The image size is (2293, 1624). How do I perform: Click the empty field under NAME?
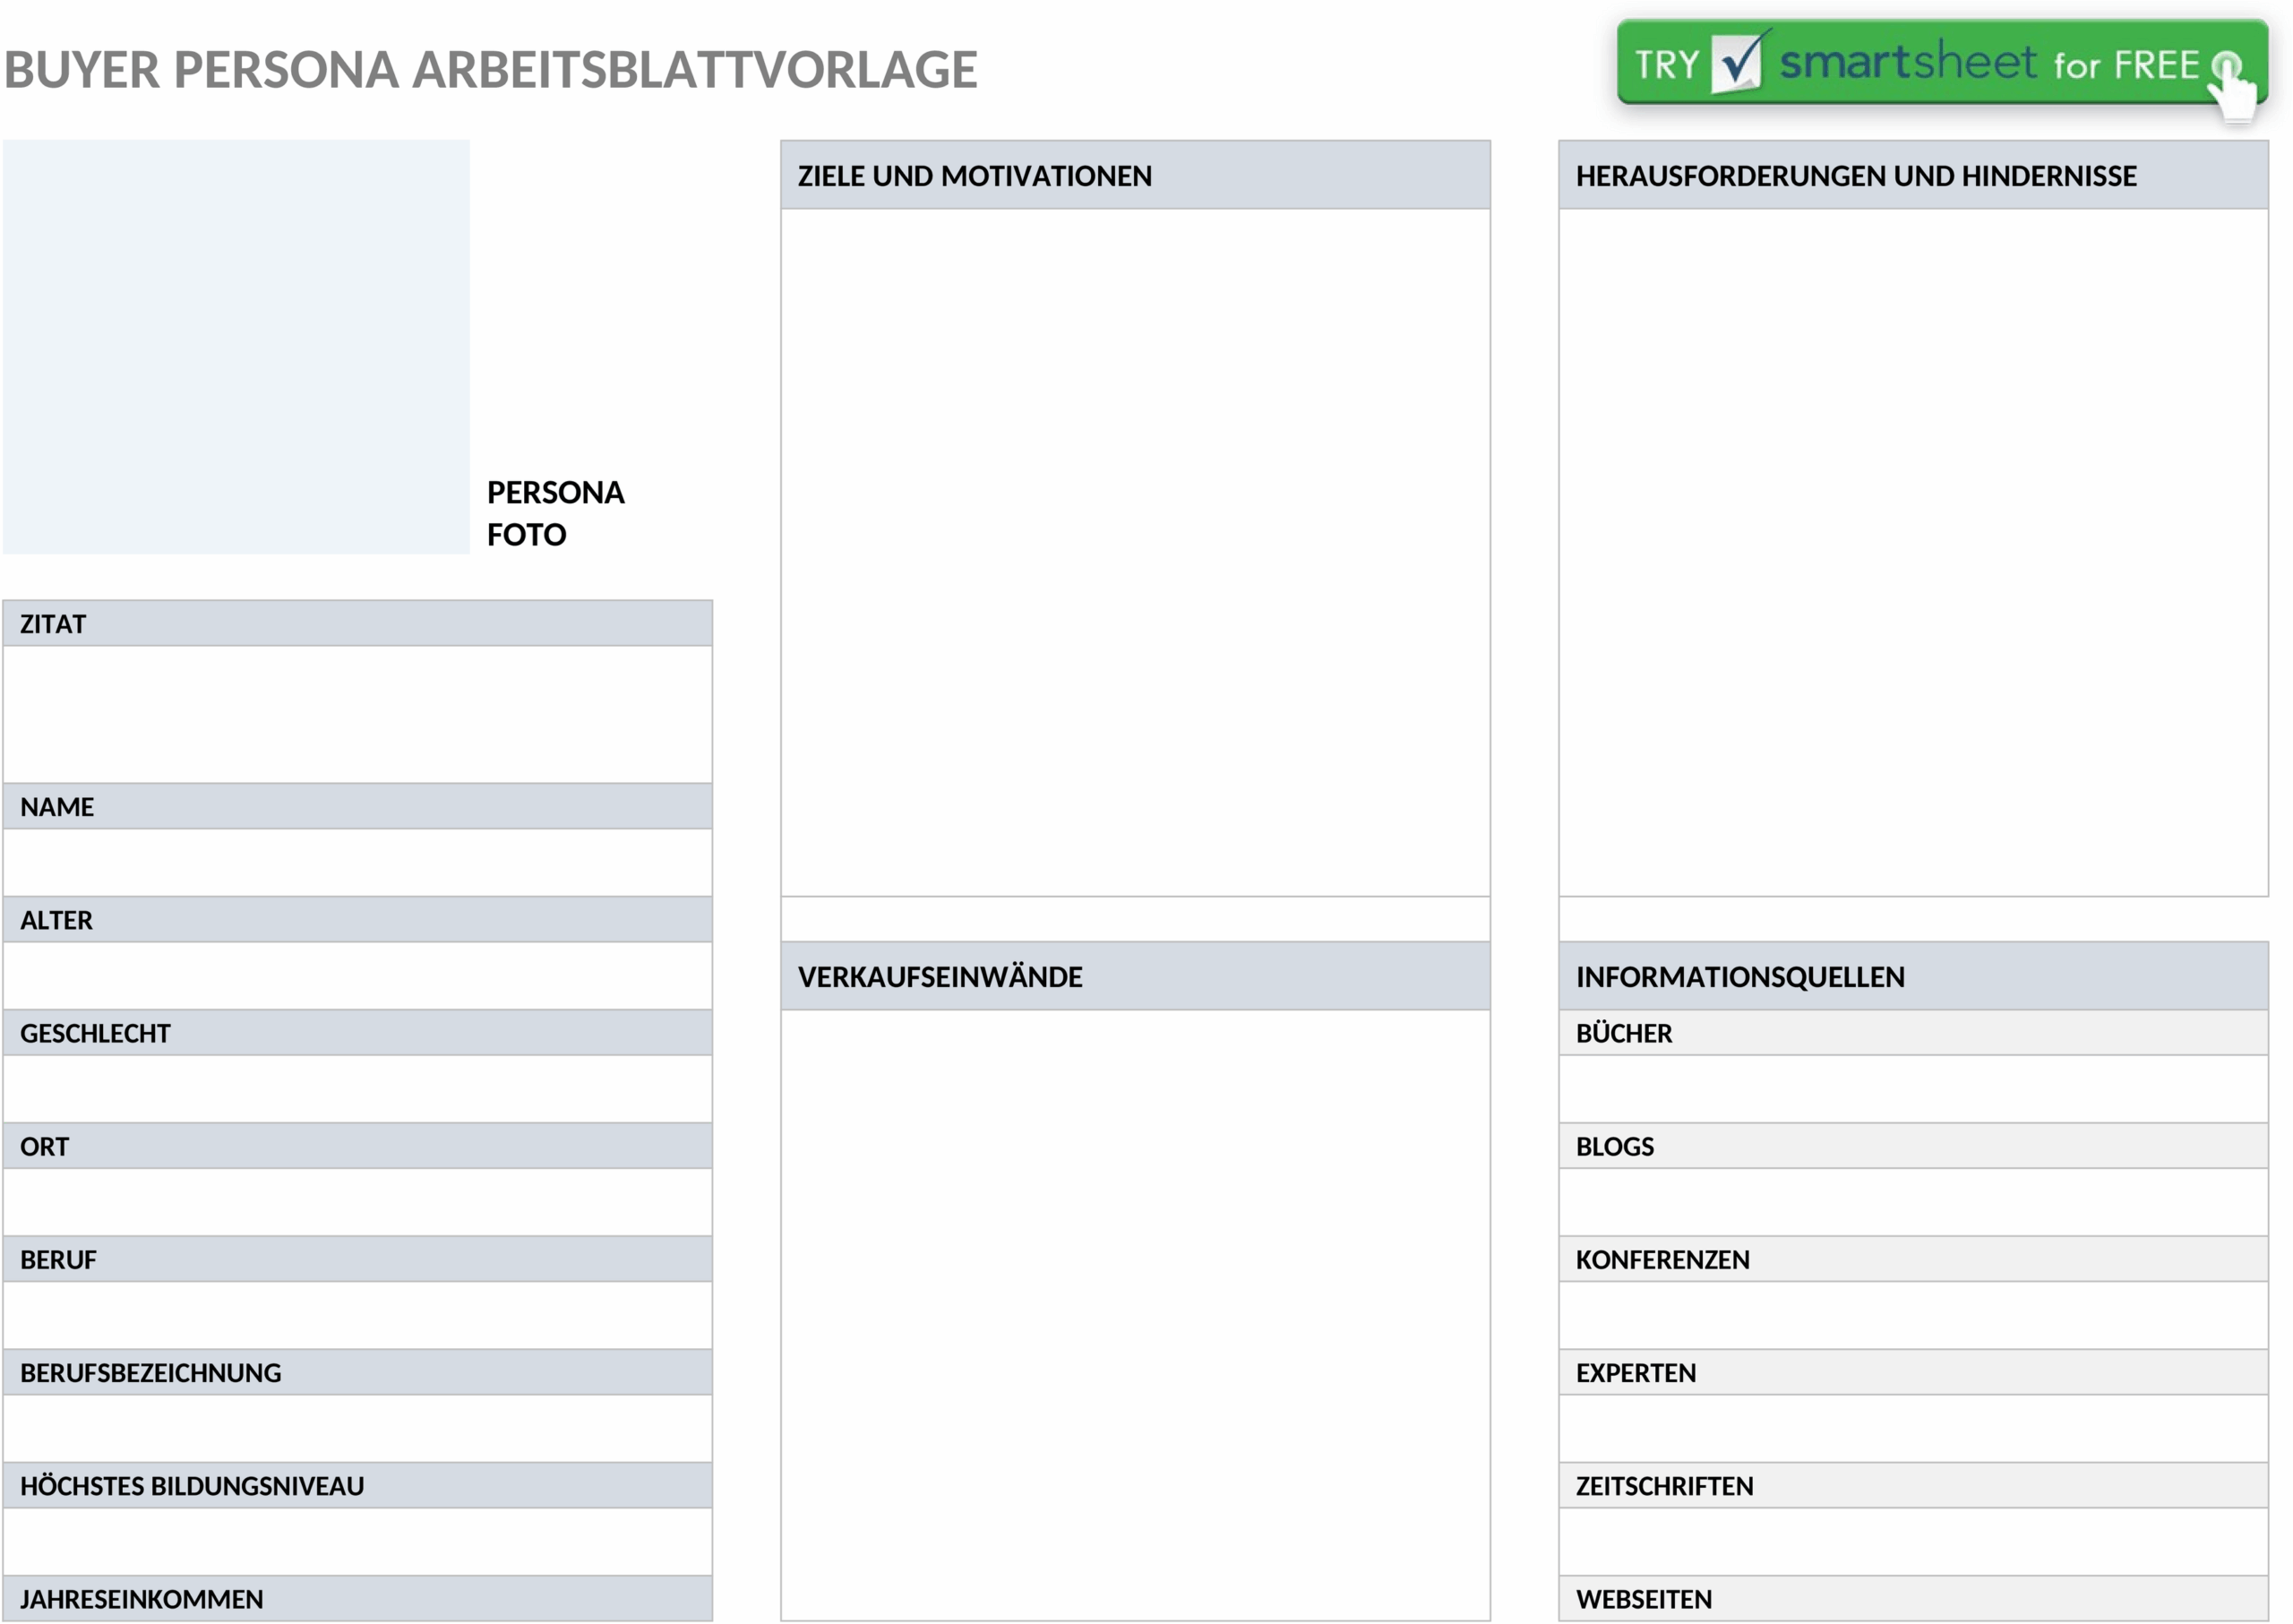pyautogui.click(x=358, y=862)
